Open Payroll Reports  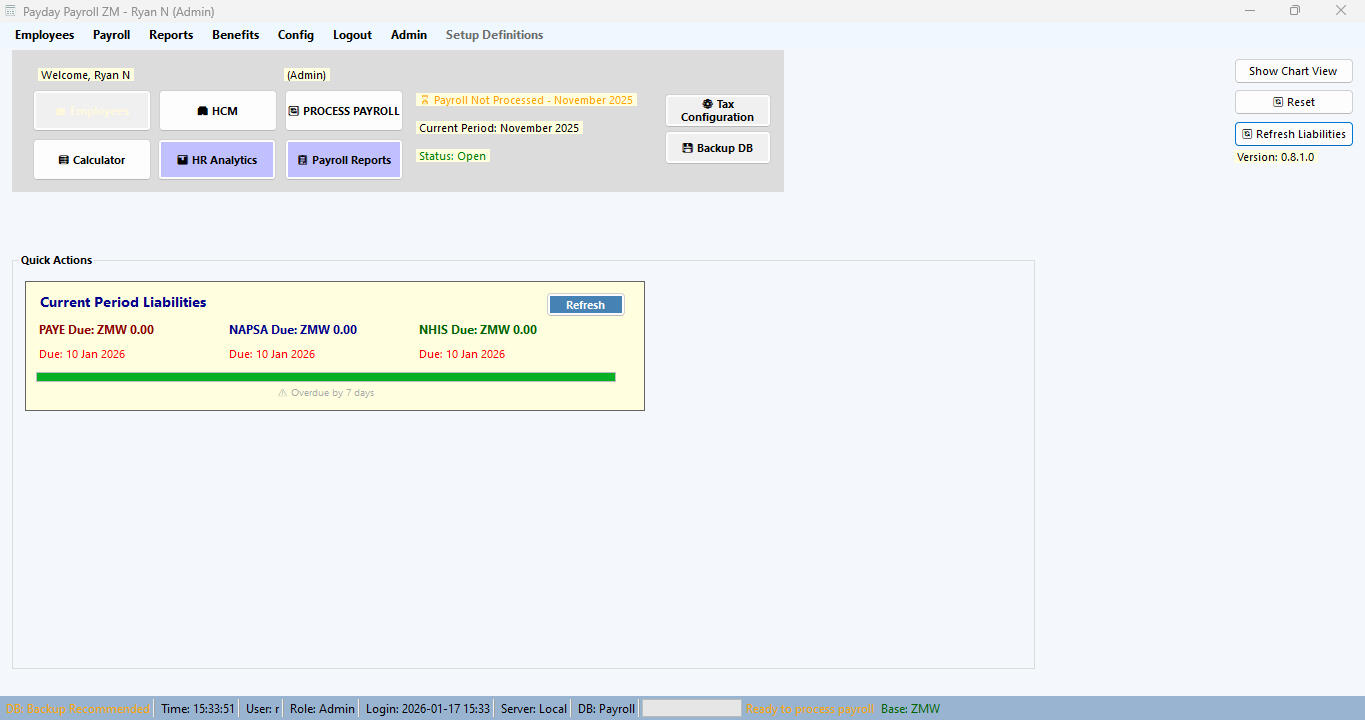tap(344, 160)
